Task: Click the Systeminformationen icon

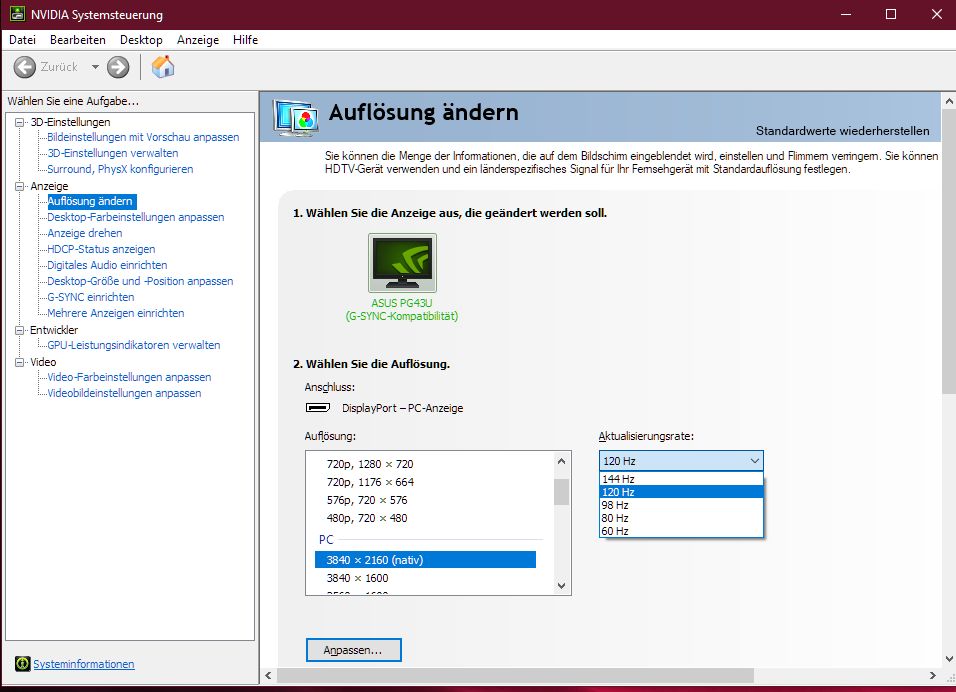Action: pyautogui.click(x=23, y=663)
